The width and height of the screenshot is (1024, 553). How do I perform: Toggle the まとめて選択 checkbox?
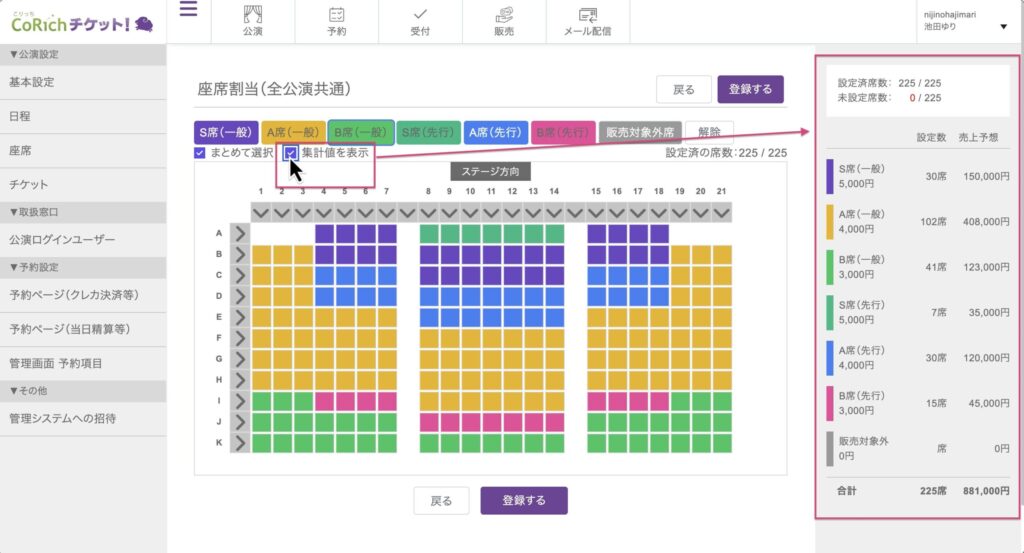[x=200, y=153]
